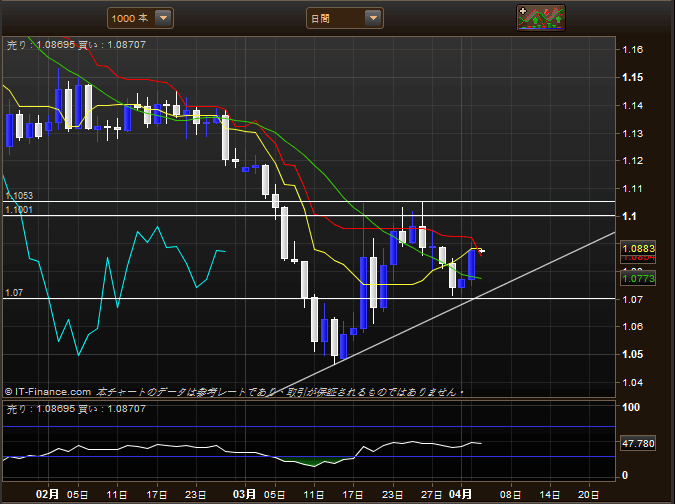Viewport: 675px width, 504px height.
Task: Click the 04月 date axis label
Action: pos(460,494)
